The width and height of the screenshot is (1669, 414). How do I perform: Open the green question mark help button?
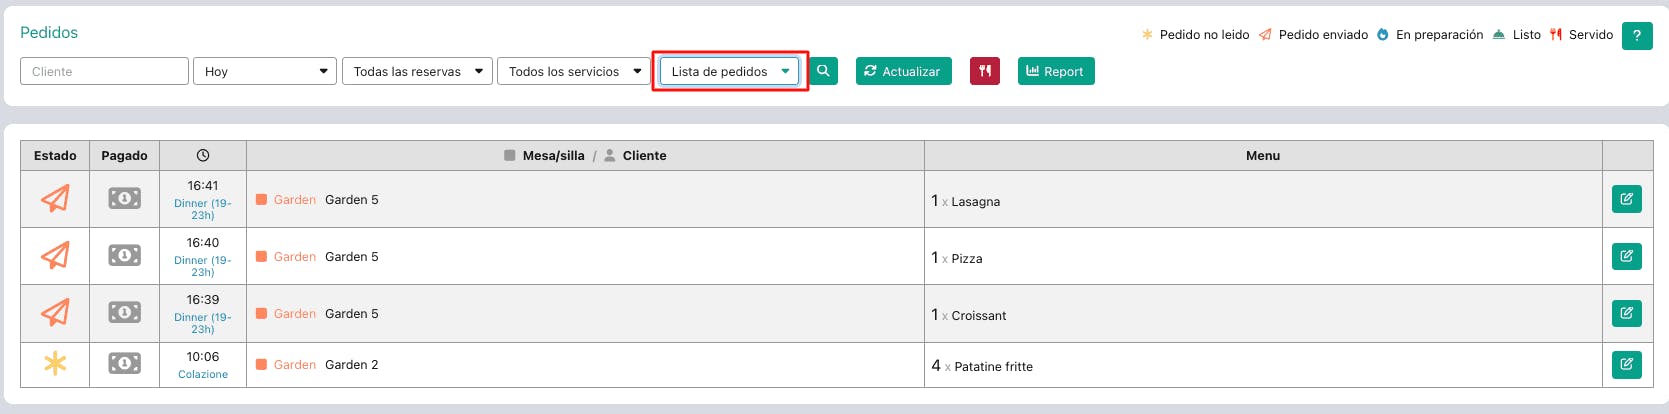point(1636,35)
